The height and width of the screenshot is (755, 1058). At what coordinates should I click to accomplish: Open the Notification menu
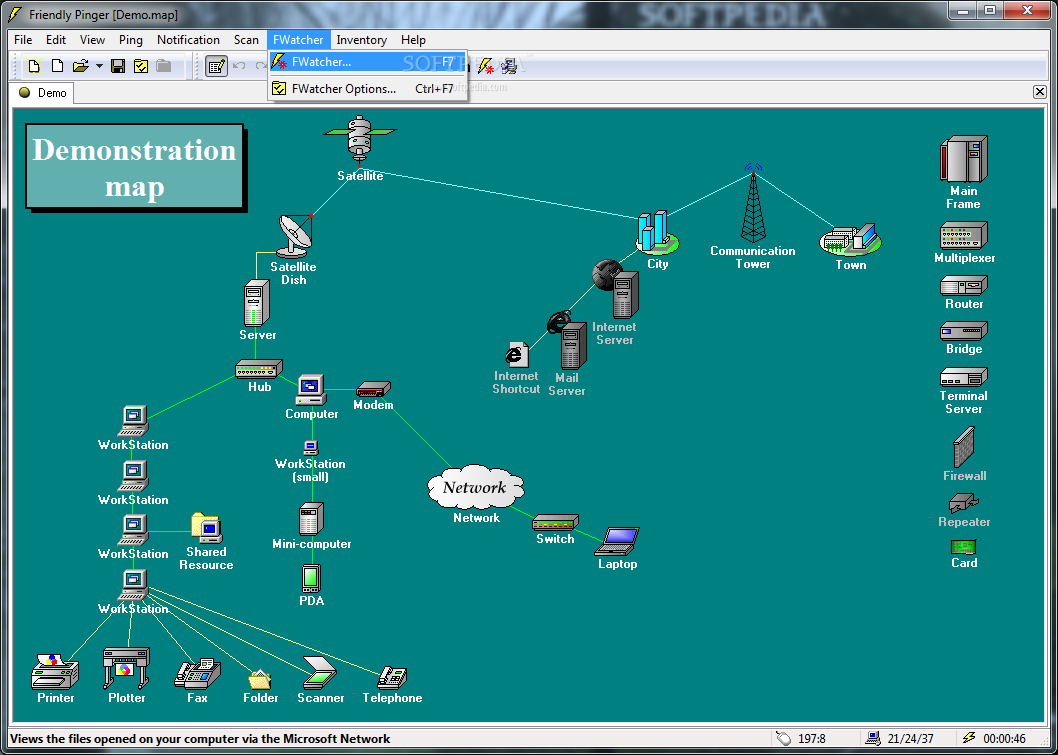[x=188, y=40]
